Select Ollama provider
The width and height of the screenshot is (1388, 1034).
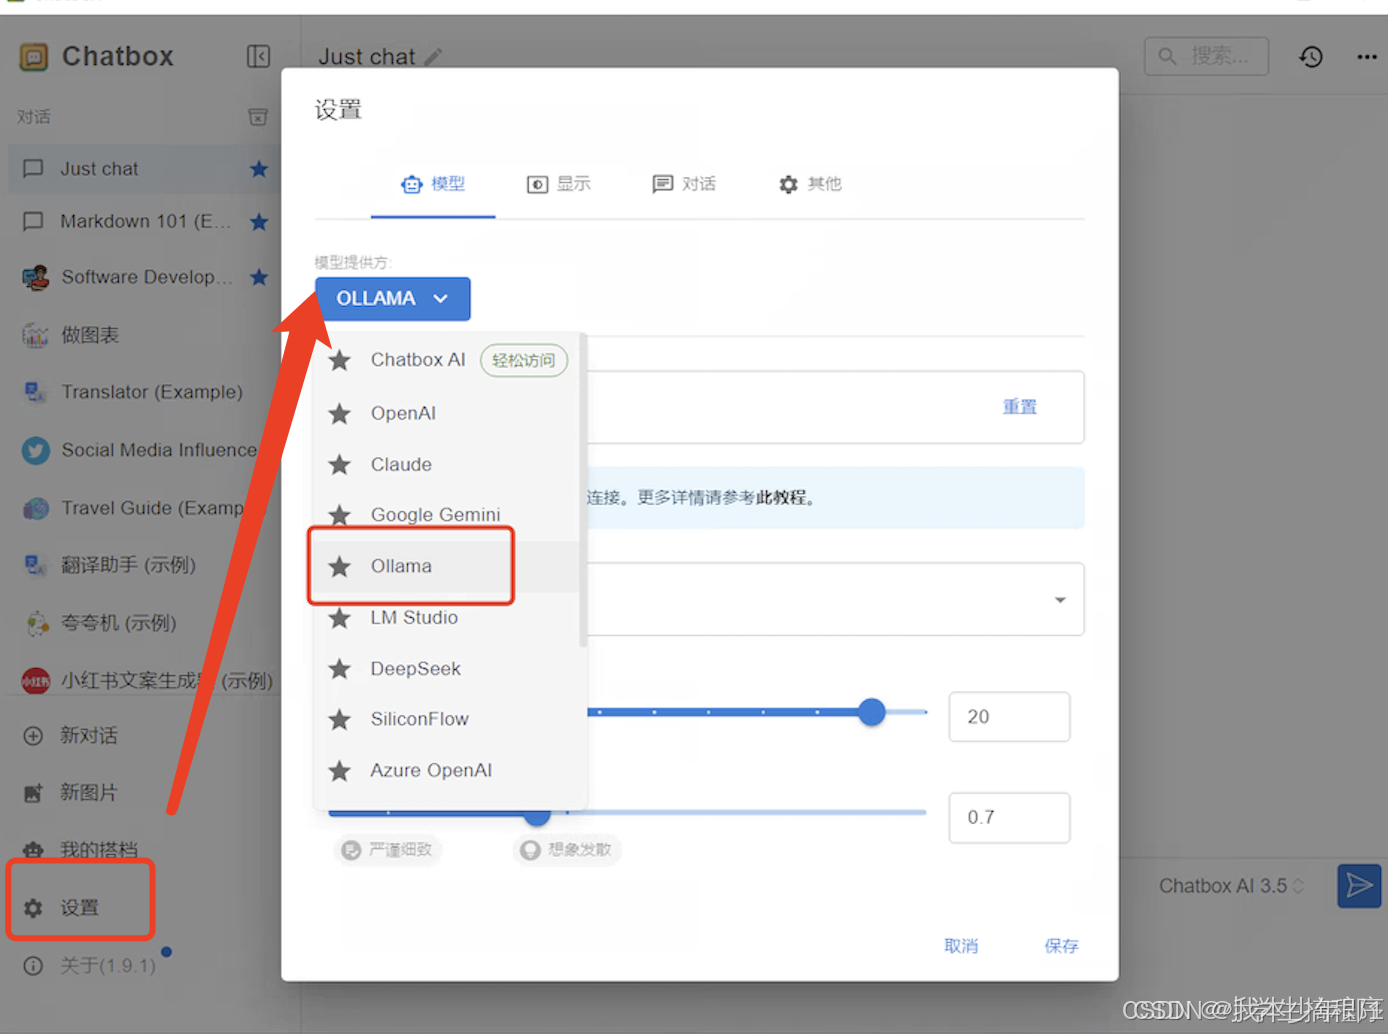coord(447,566)
